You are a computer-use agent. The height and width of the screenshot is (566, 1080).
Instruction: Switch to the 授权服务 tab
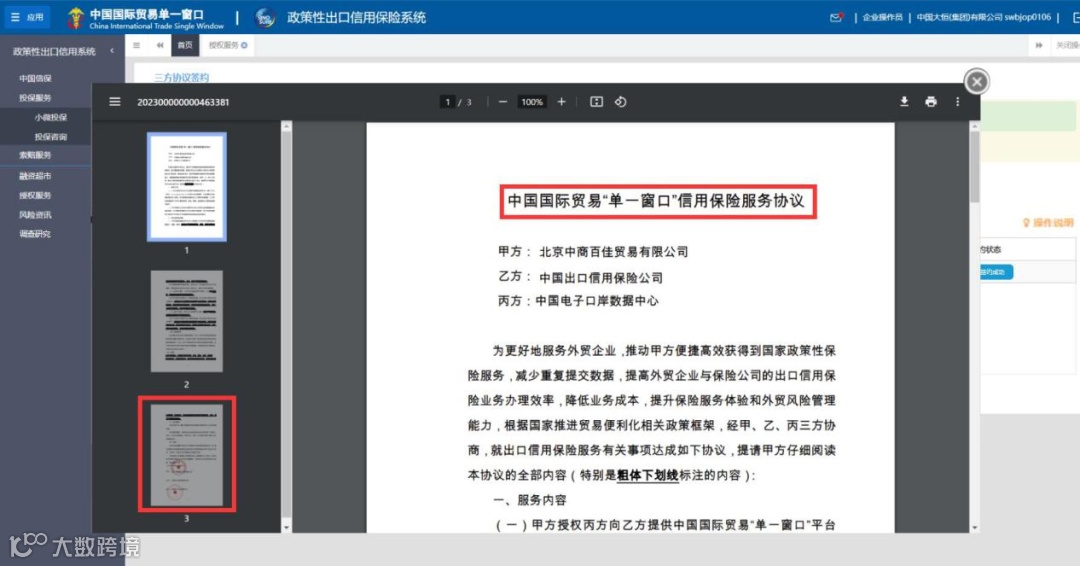[x=223, y=45]
